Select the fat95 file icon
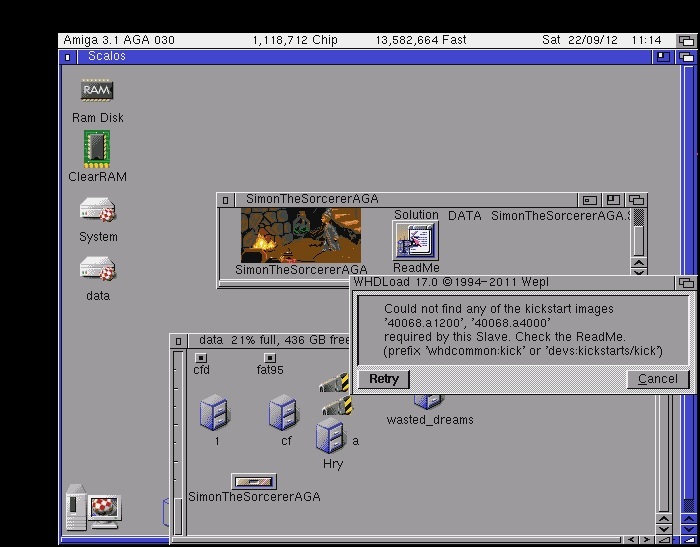This screenshot has height=547, width=700. coord(270,357)
